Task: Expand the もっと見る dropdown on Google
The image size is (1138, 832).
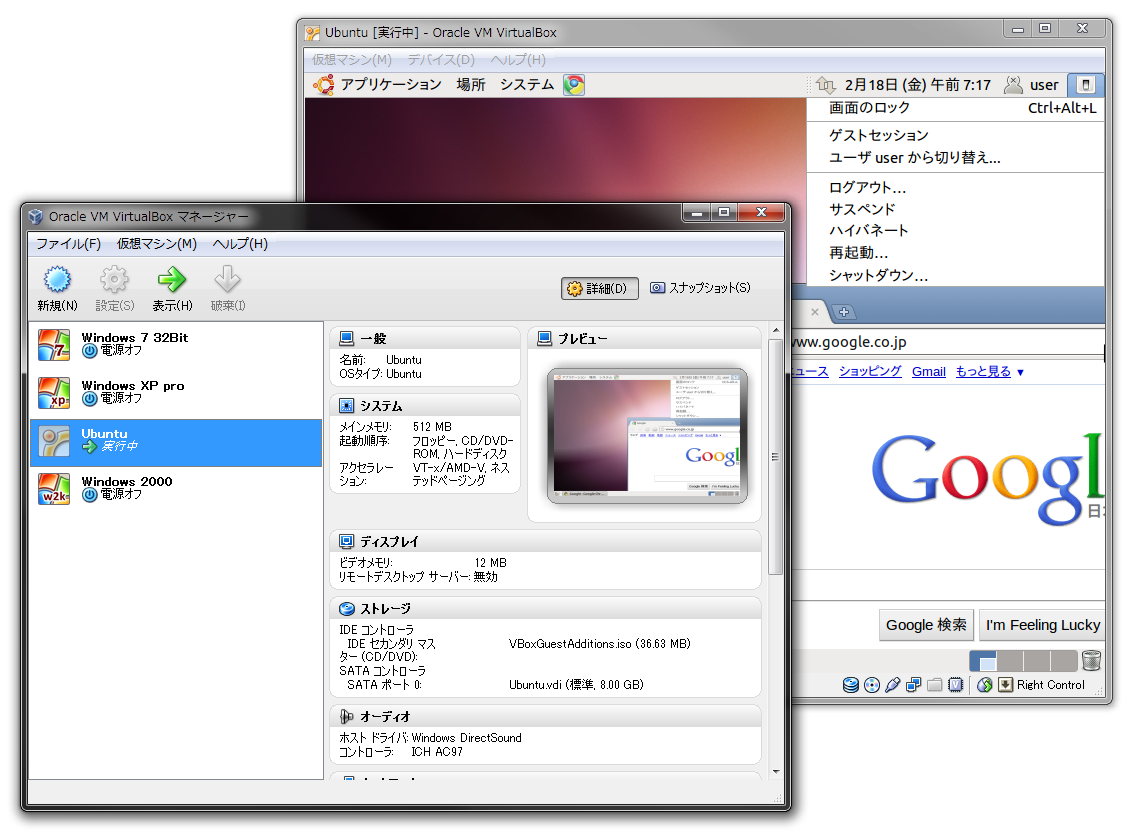Action: pos(989,372)
